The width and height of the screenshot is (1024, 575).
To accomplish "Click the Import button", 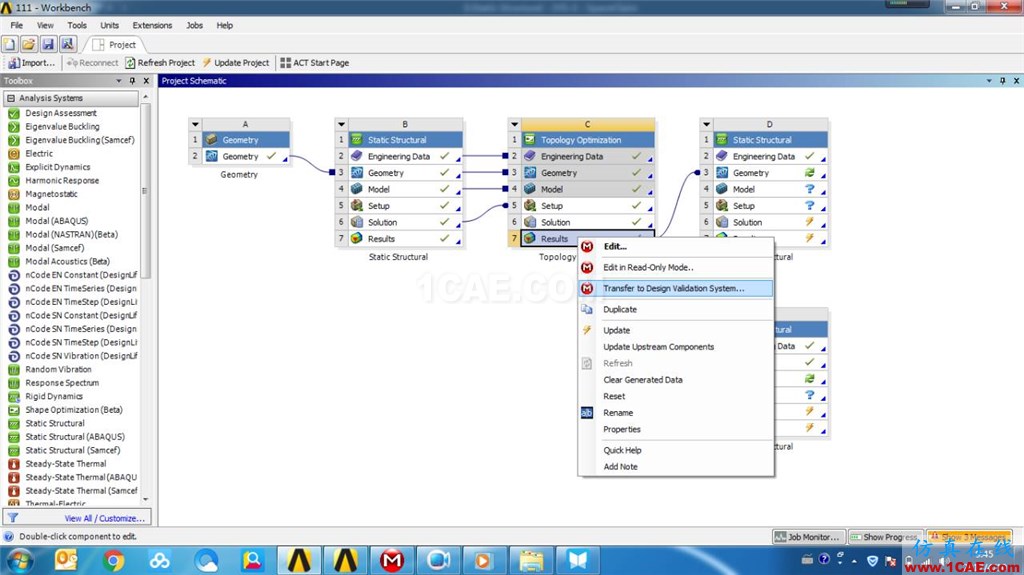I will tap(31, 63).
